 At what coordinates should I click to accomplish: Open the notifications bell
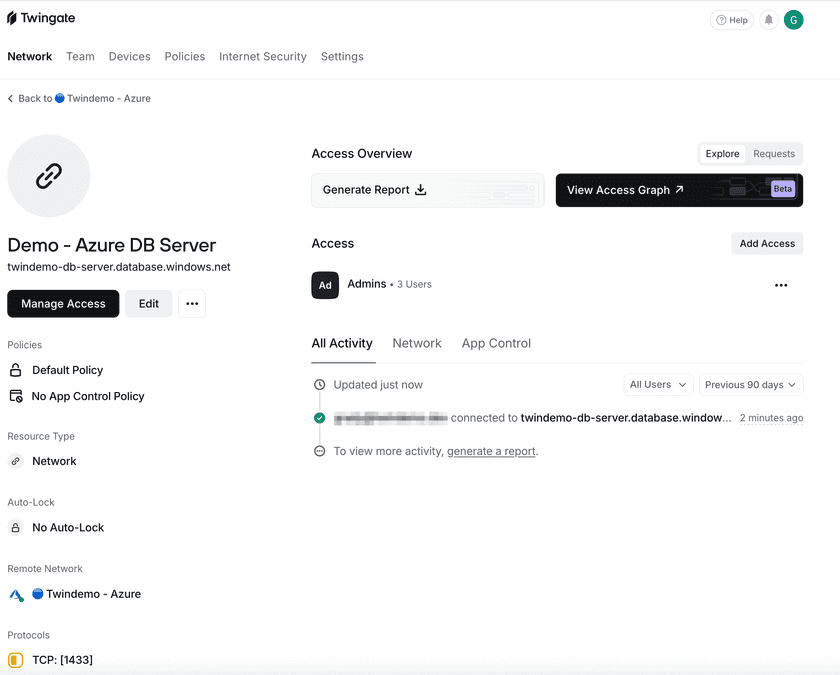pyautogui.click(x=766, y=19)
